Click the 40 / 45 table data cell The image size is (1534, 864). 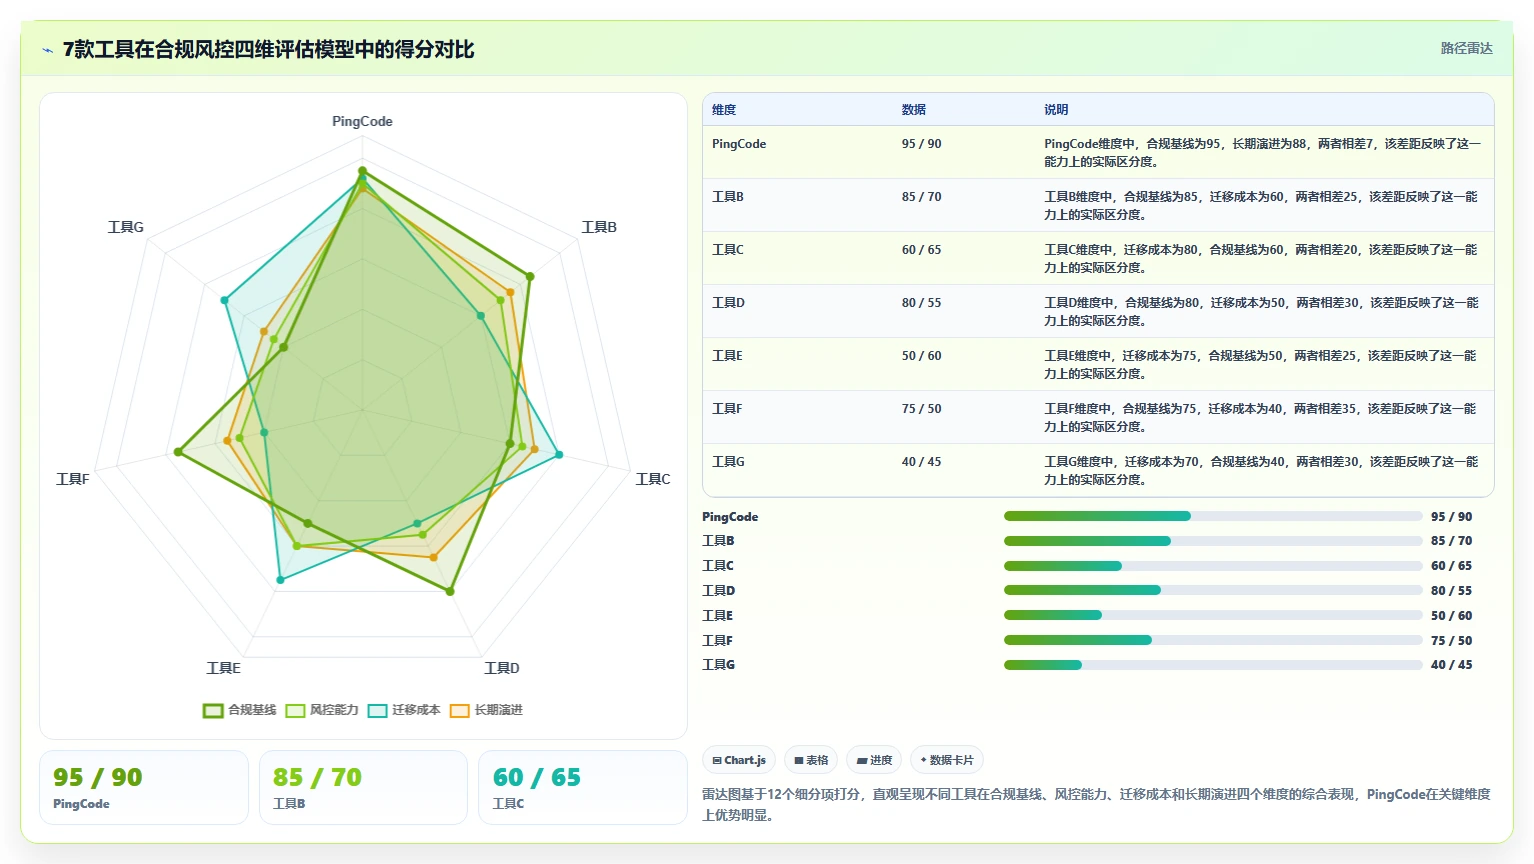pyautogui.click(x=921, y=462)
